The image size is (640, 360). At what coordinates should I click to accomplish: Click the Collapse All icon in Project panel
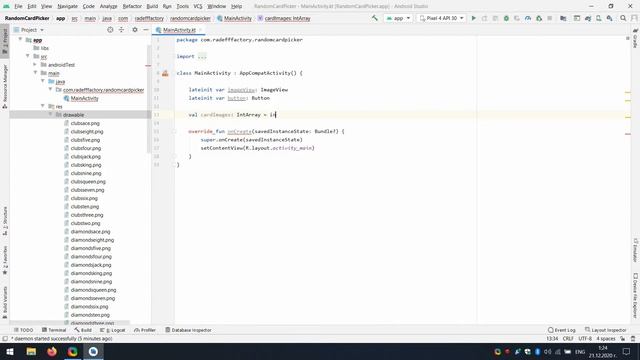point(121,30)
